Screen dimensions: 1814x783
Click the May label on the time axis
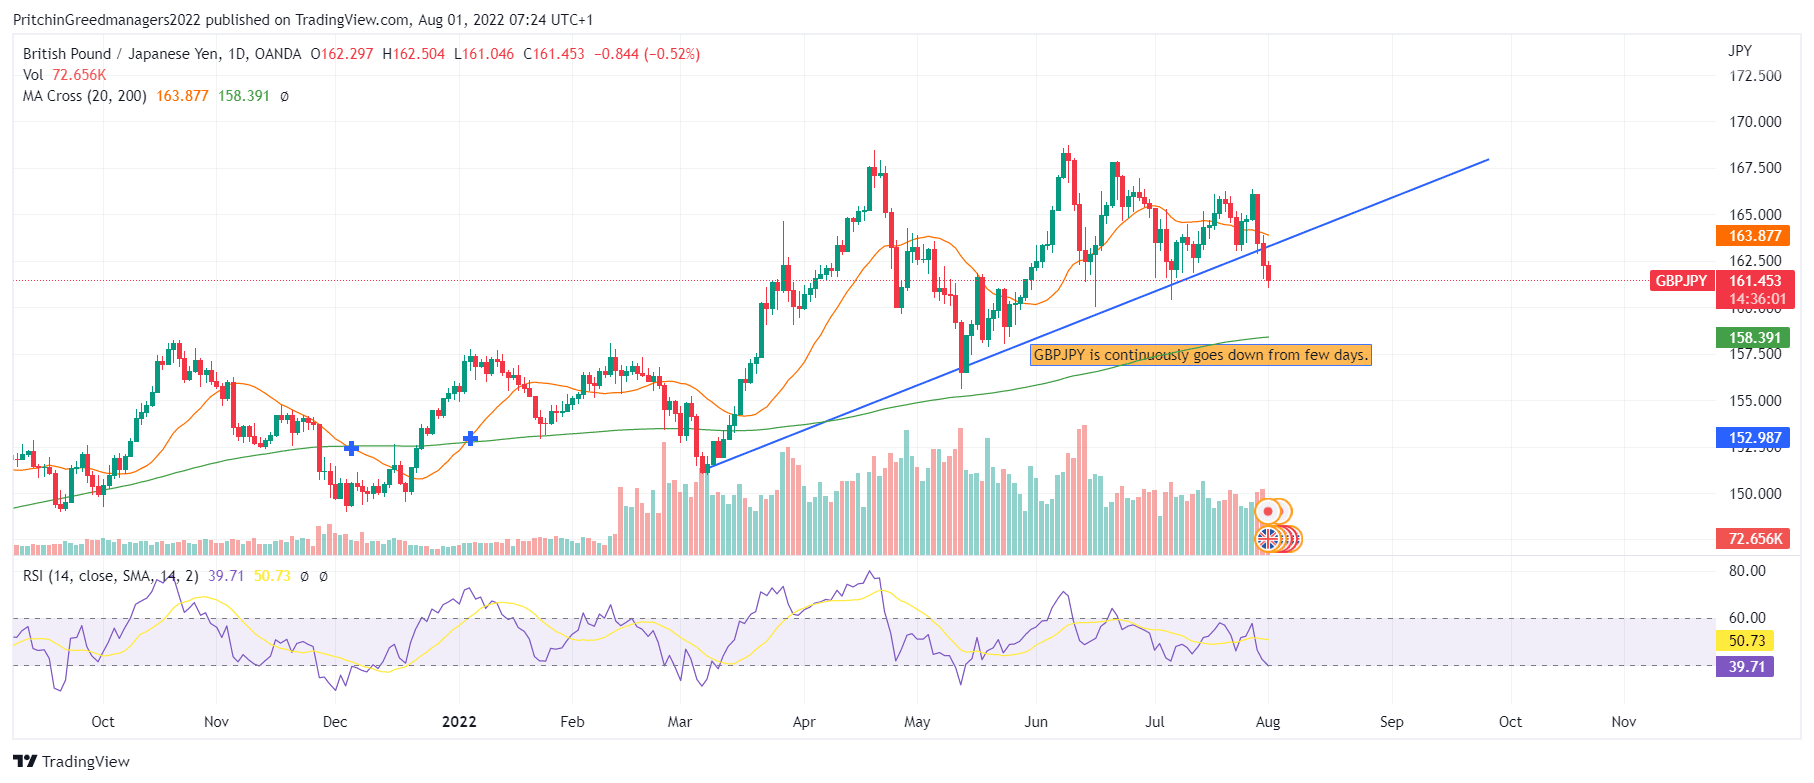(x=917, y=722)
